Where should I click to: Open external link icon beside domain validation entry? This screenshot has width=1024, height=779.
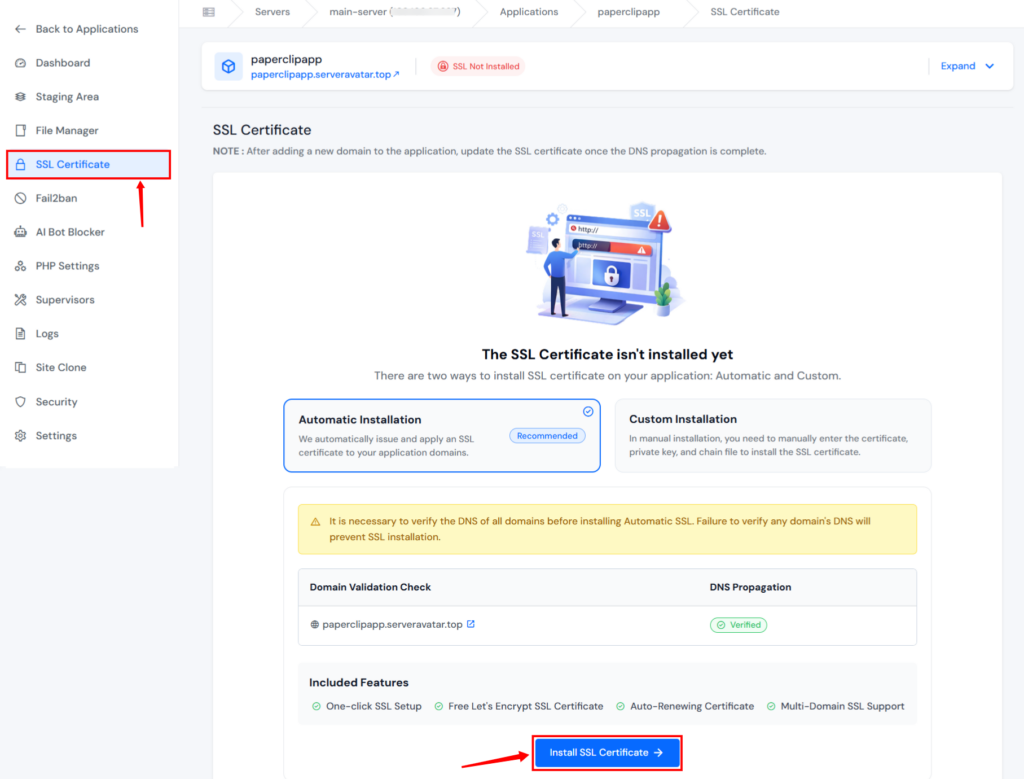pos(471,624)
